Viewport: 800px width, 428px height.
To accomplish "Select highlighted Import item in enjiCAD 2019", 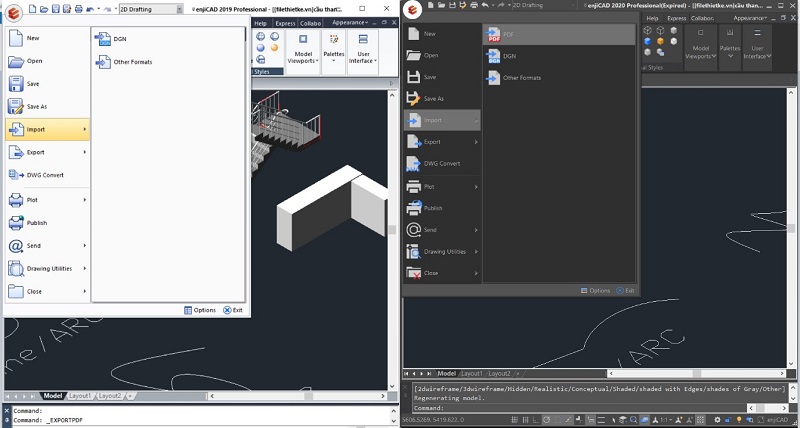I will coord(47,130).
